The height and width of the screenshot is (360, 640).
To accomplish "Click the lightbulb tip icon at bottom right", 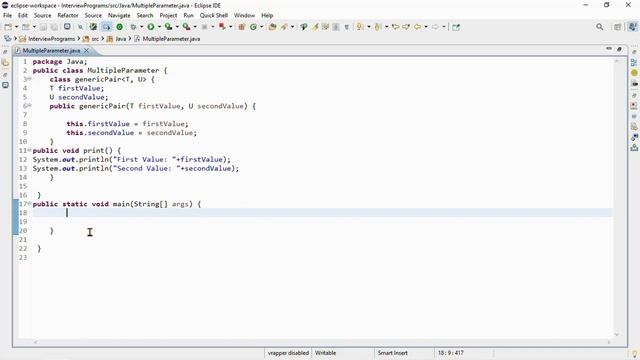I will 634,354.
